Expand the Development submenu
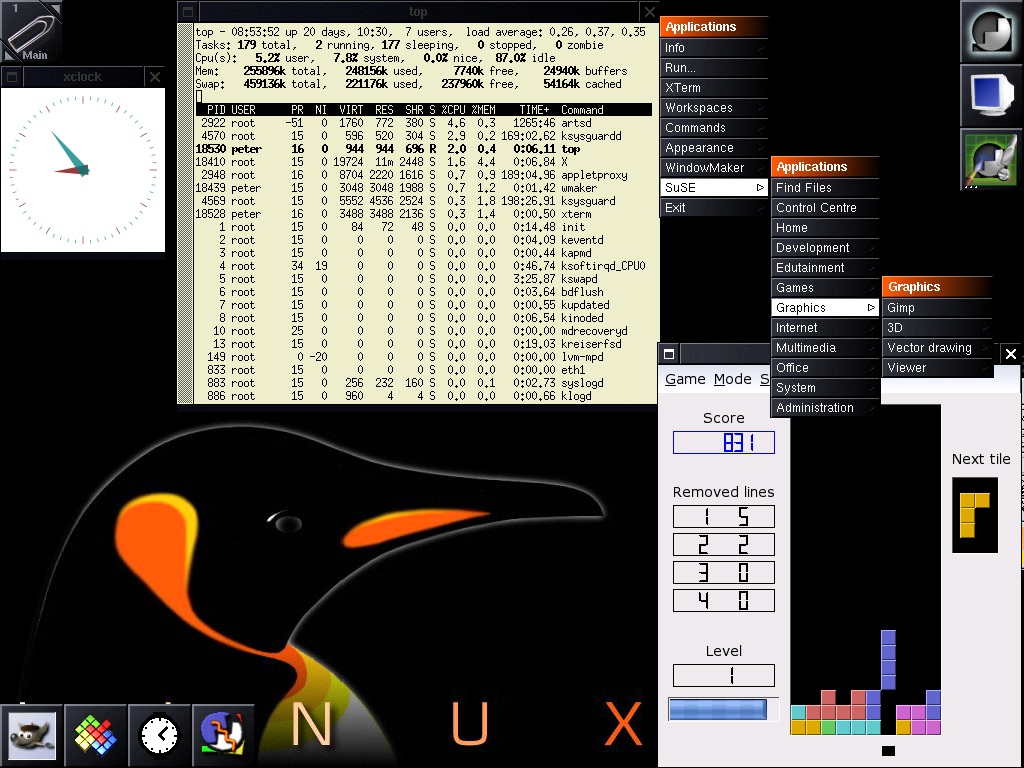 click(x=825, y=248)
